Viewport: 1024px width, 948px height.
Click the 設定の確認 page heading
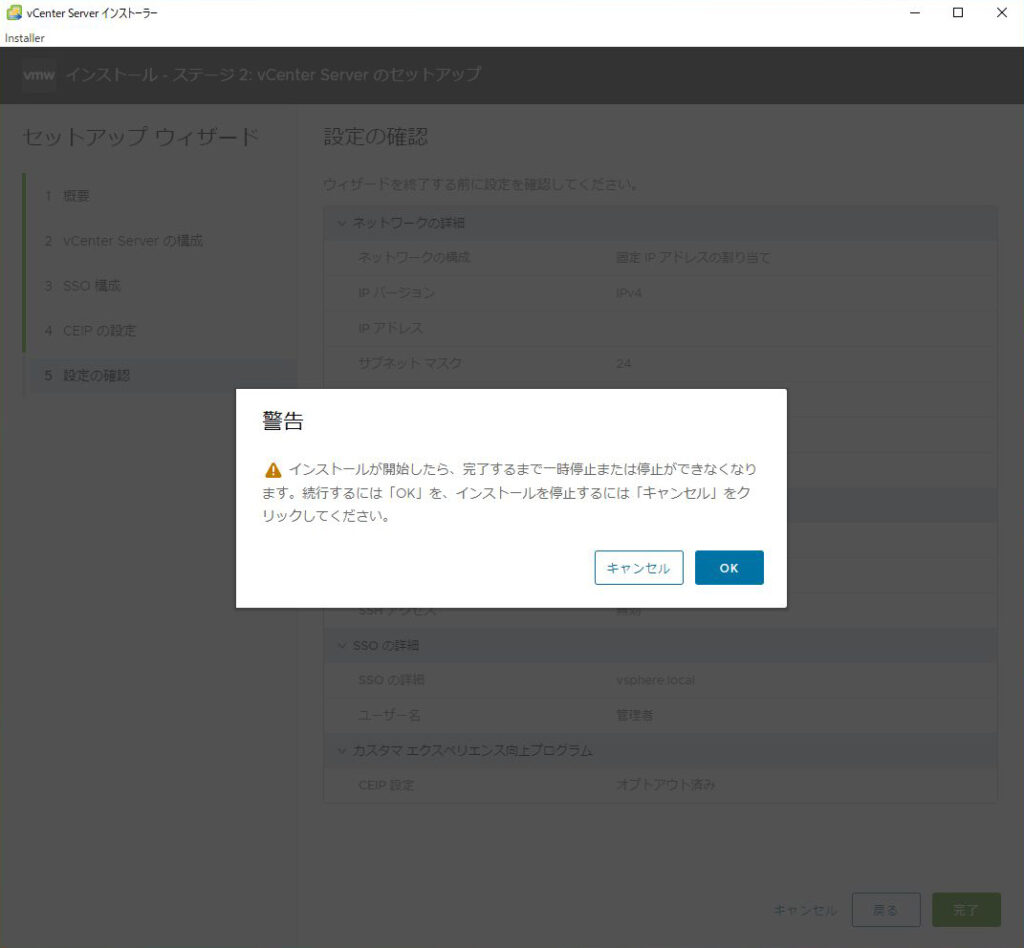pos(376,136)
